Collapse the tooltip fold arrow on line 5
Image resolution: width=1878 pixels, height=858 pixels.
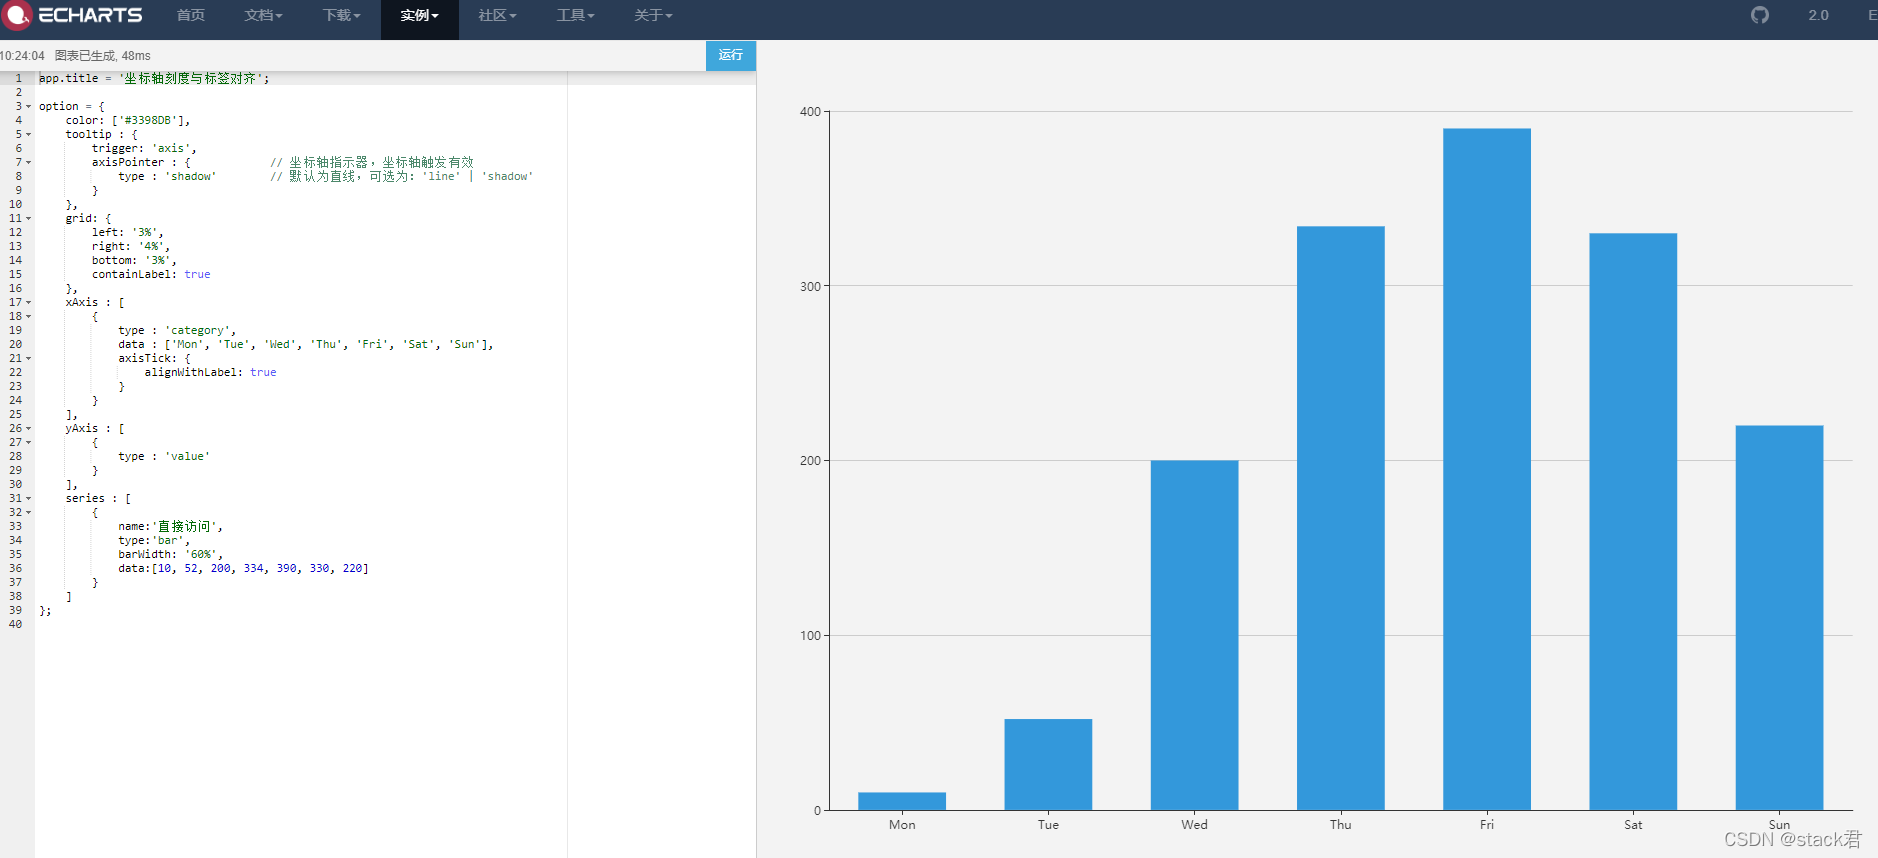point(28,135)
